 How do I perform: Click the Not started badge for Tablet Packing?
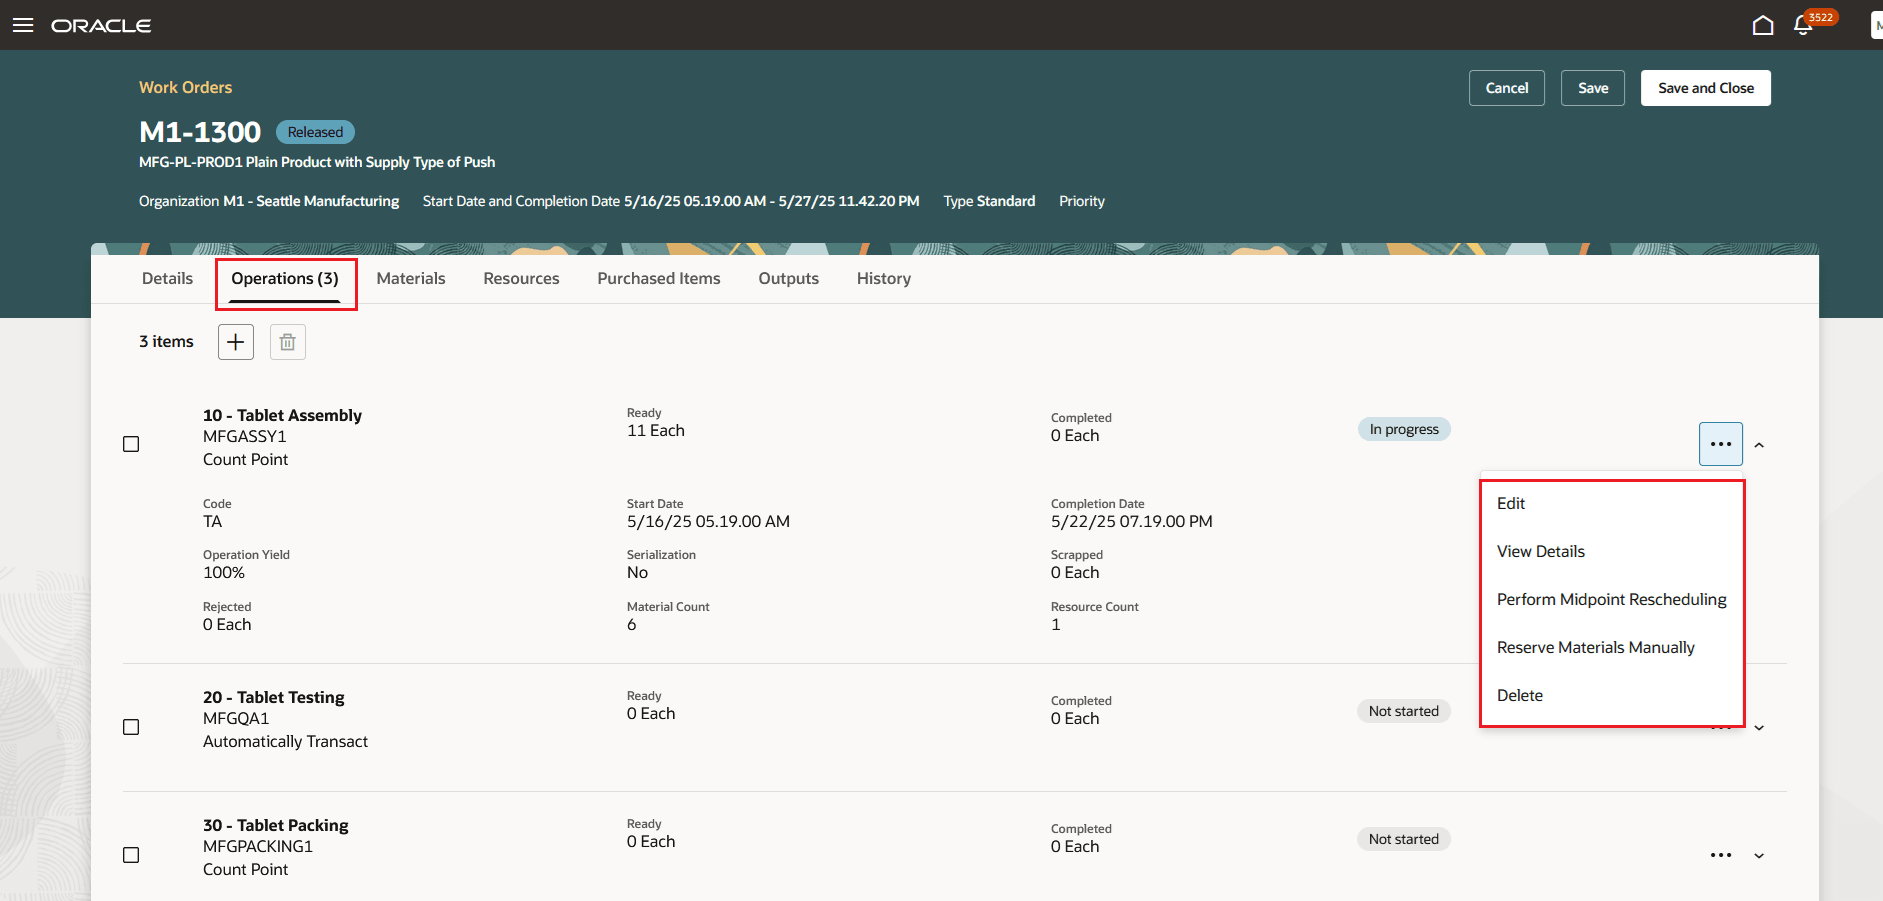click(x=1404, y=839)
